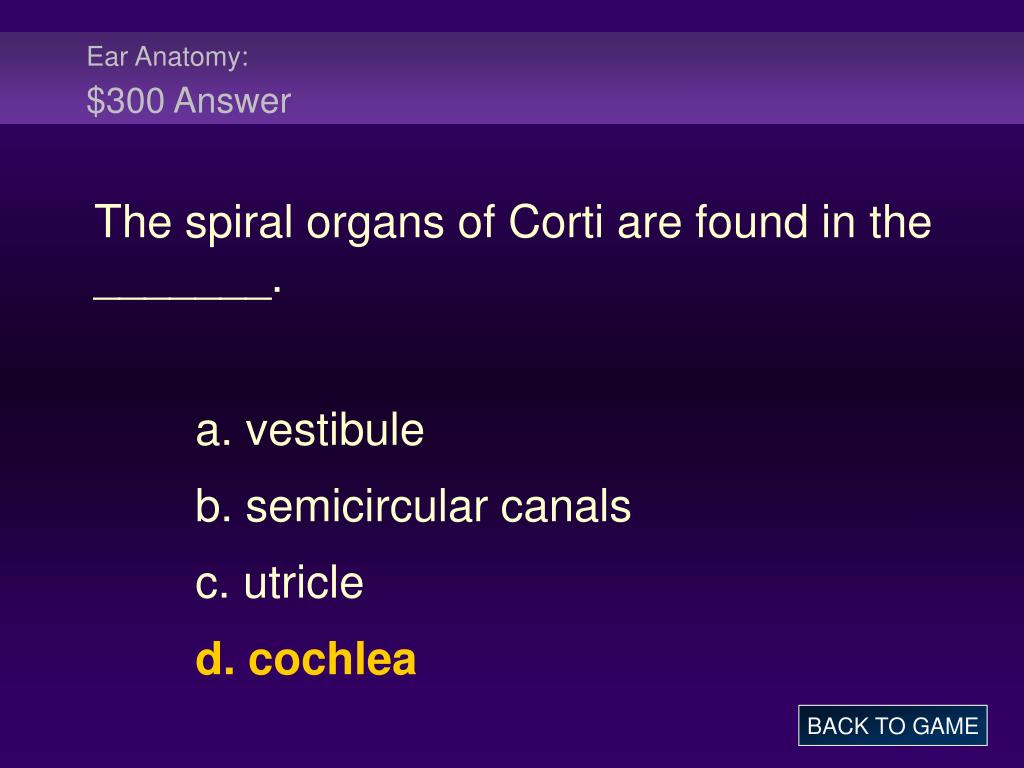The width and height of the screenshot is (1024, 768).
Task: Select answer option c. utricle
Action: [279, 583]
